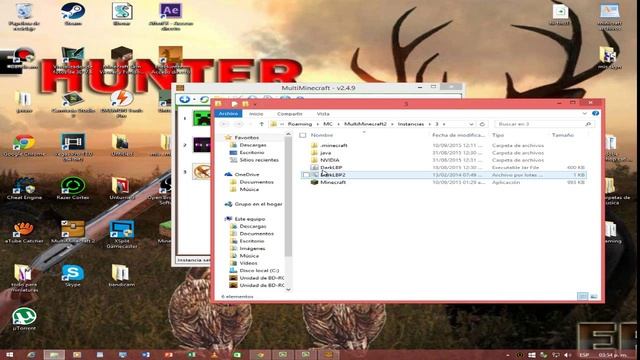Screen dimensions: 640x360
Task: Open the bandicam desktop folder
Action: pyautogui.click(x=121, y=276)
